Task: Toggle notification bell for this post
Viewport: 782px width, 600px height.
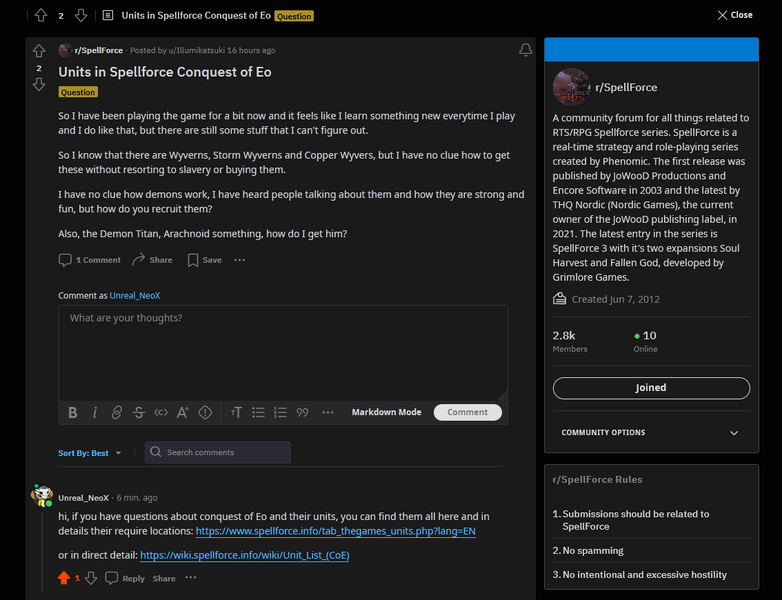Action: pyautogui.click(x=525, y=50)
